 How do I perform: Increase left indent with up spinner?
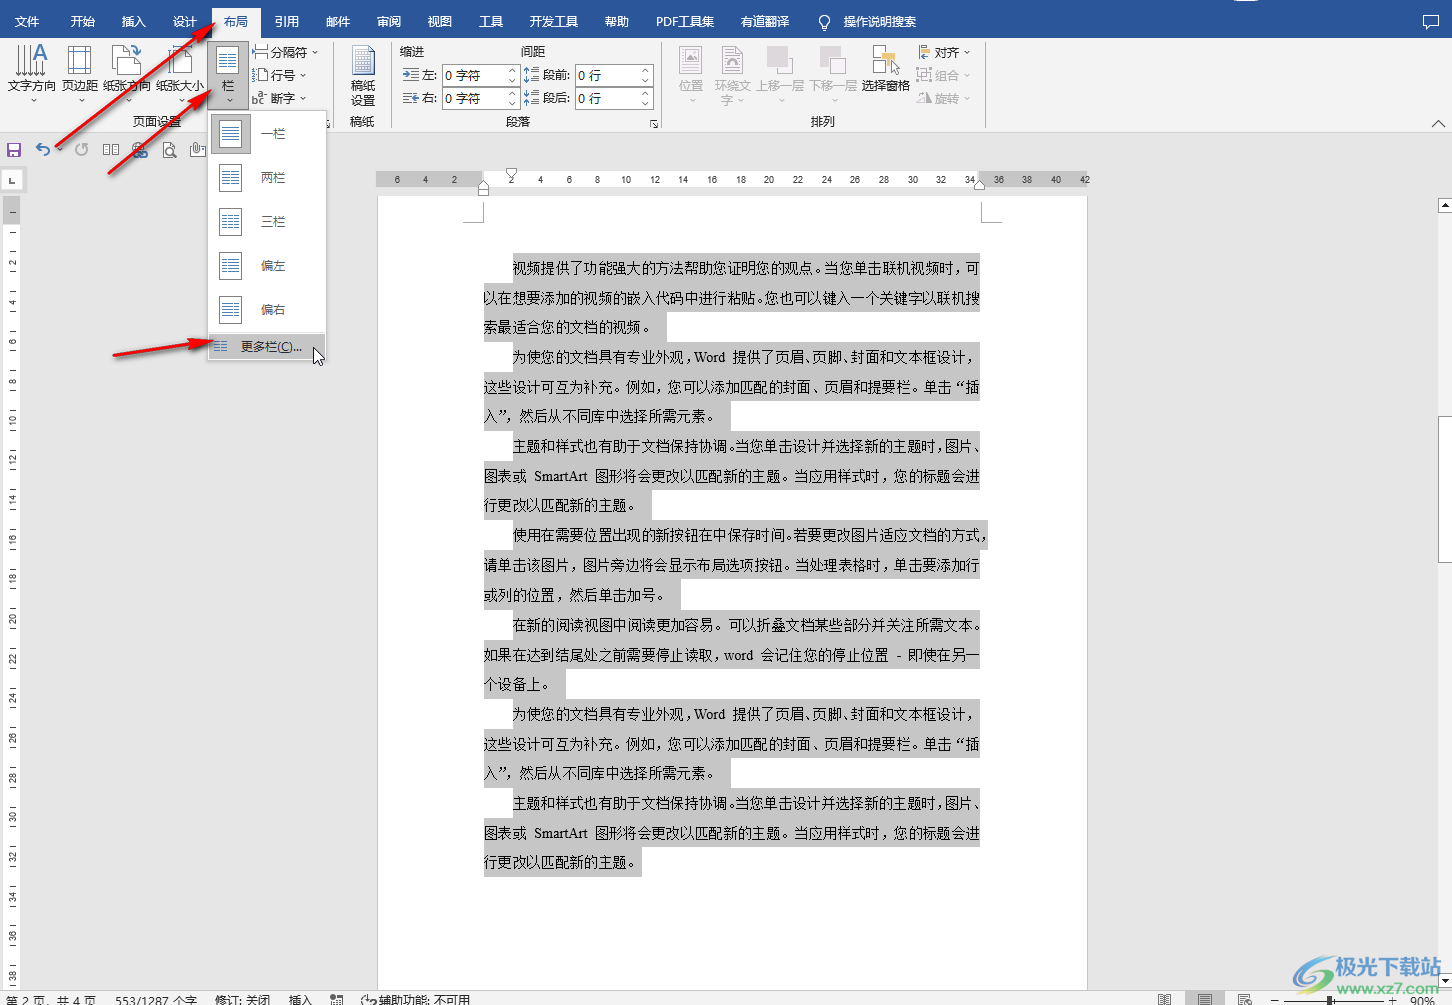(x=512, y=70)
